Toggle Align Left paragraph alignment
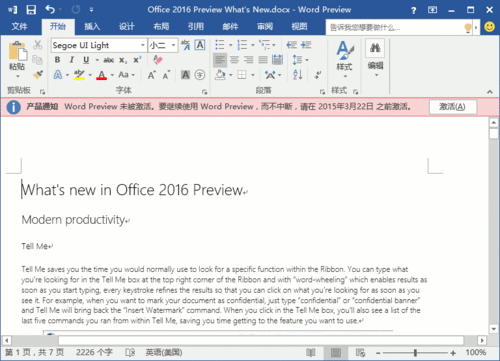The height and width of the screenshot is (361, 500). [x=220, y=60]
